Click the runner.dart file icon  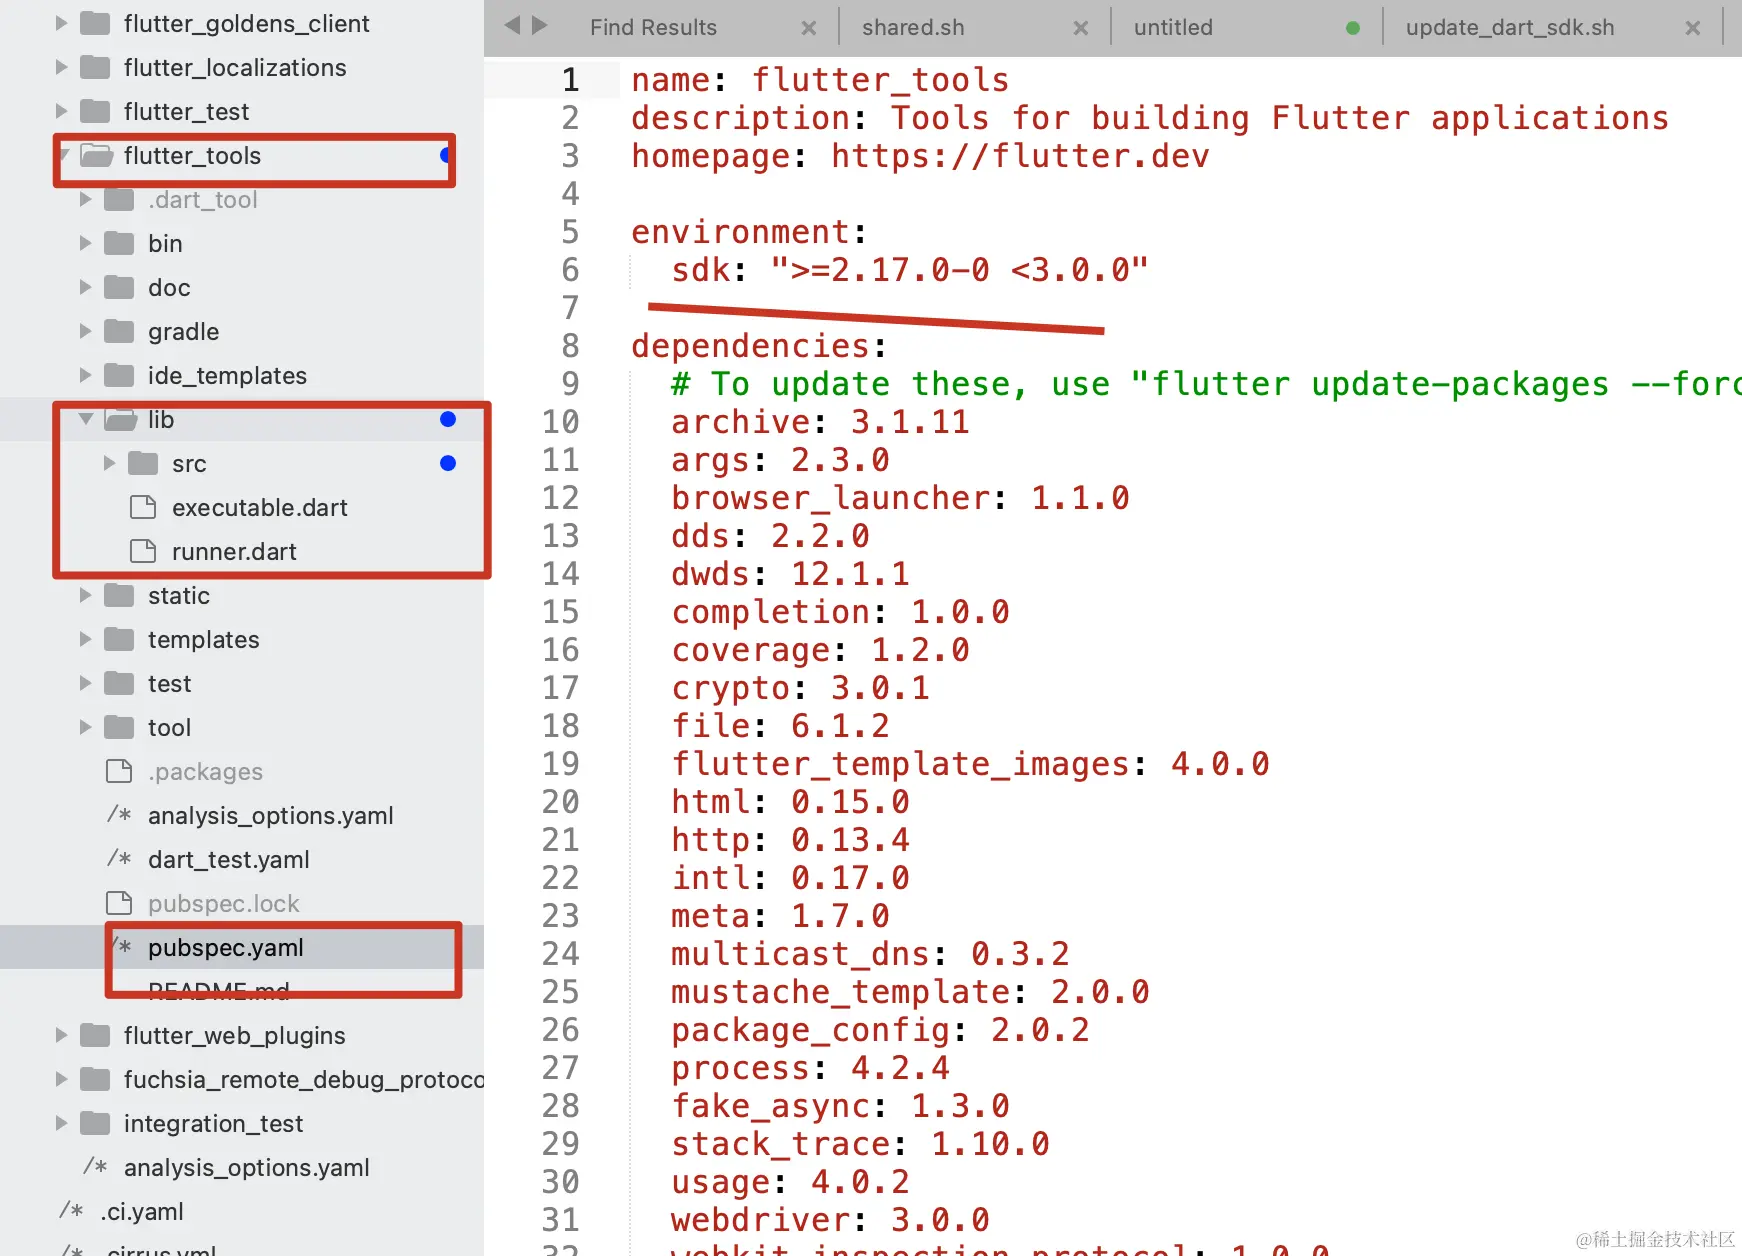(143, 551)
